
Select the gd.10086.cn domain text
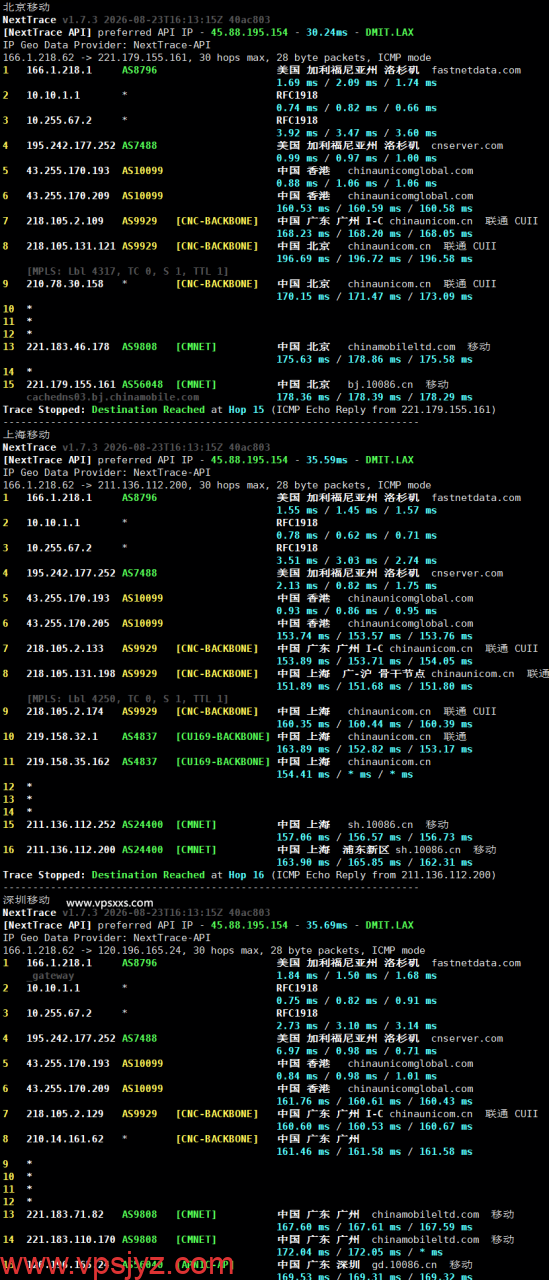click(404, 1264)
